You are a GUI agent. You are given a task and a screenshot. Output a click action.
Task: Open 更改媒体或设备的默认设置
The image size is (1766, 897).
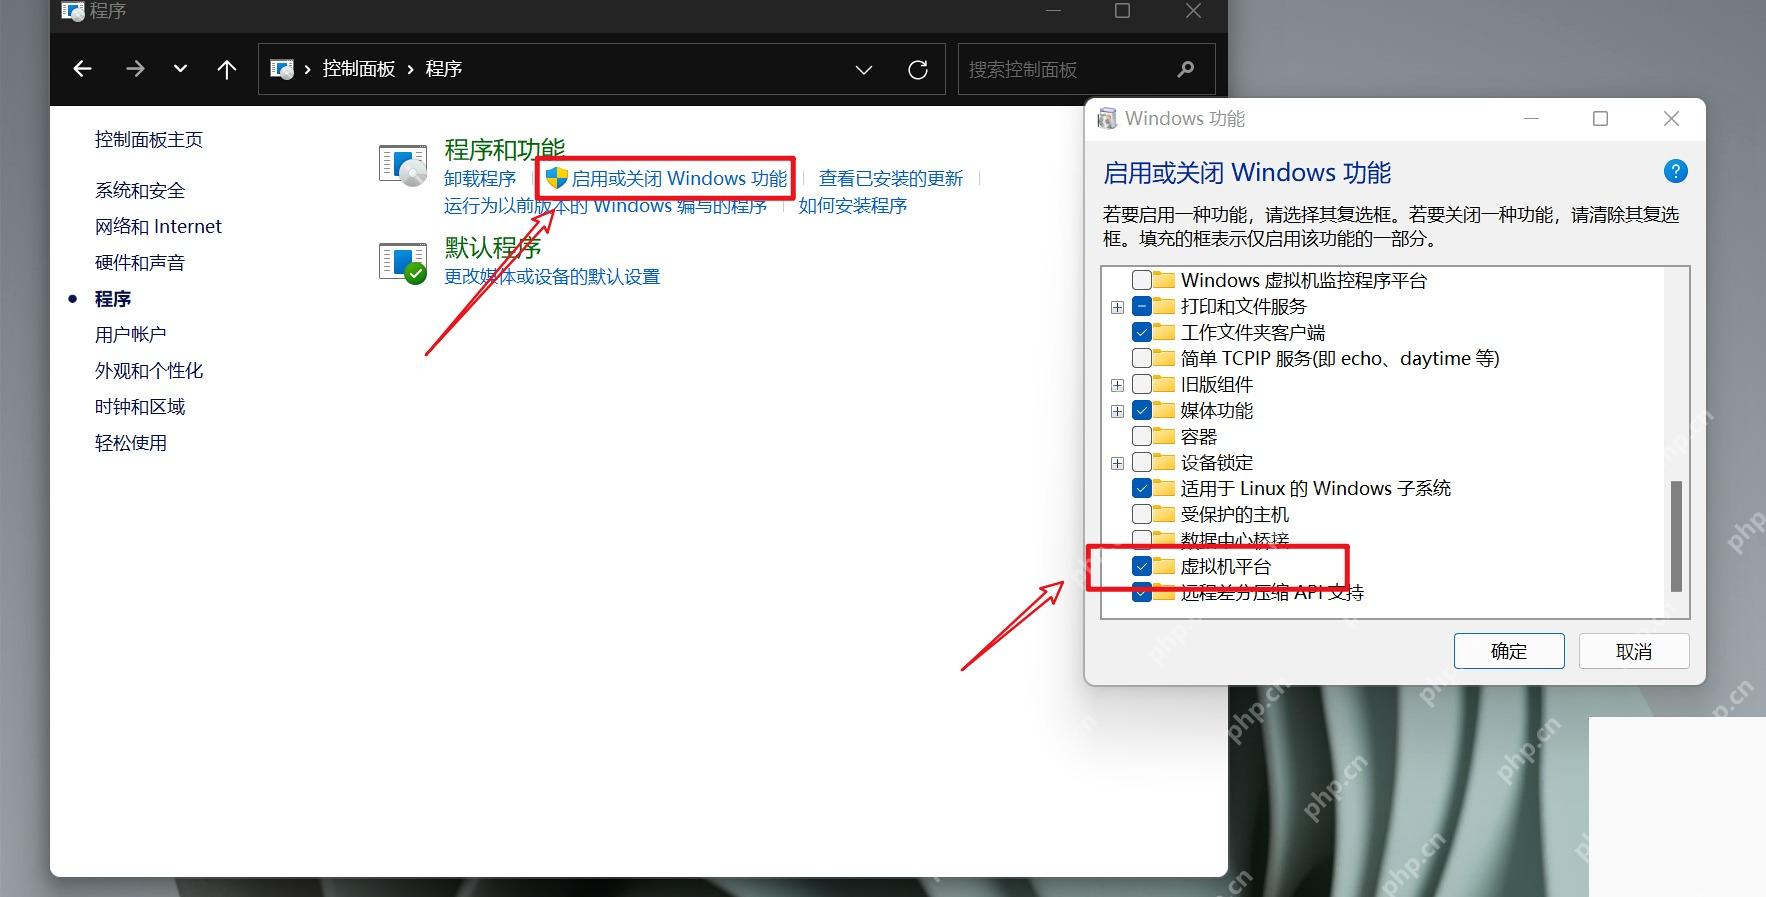[552, 276]
